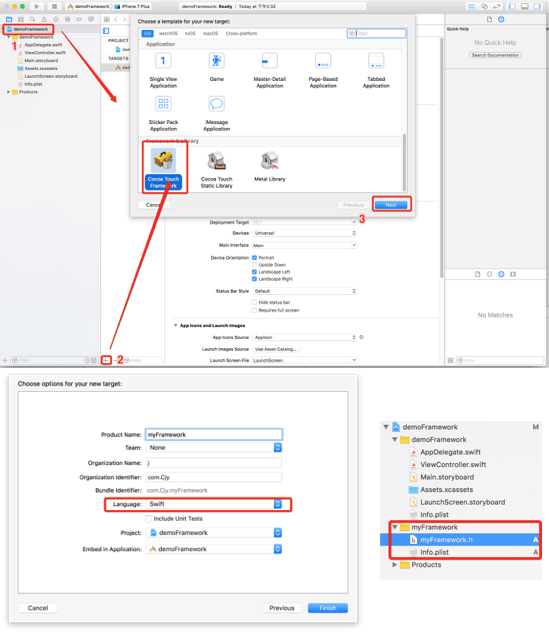Select the iMessage Application template icon
The image size is (549, 633).
(216, 104)
